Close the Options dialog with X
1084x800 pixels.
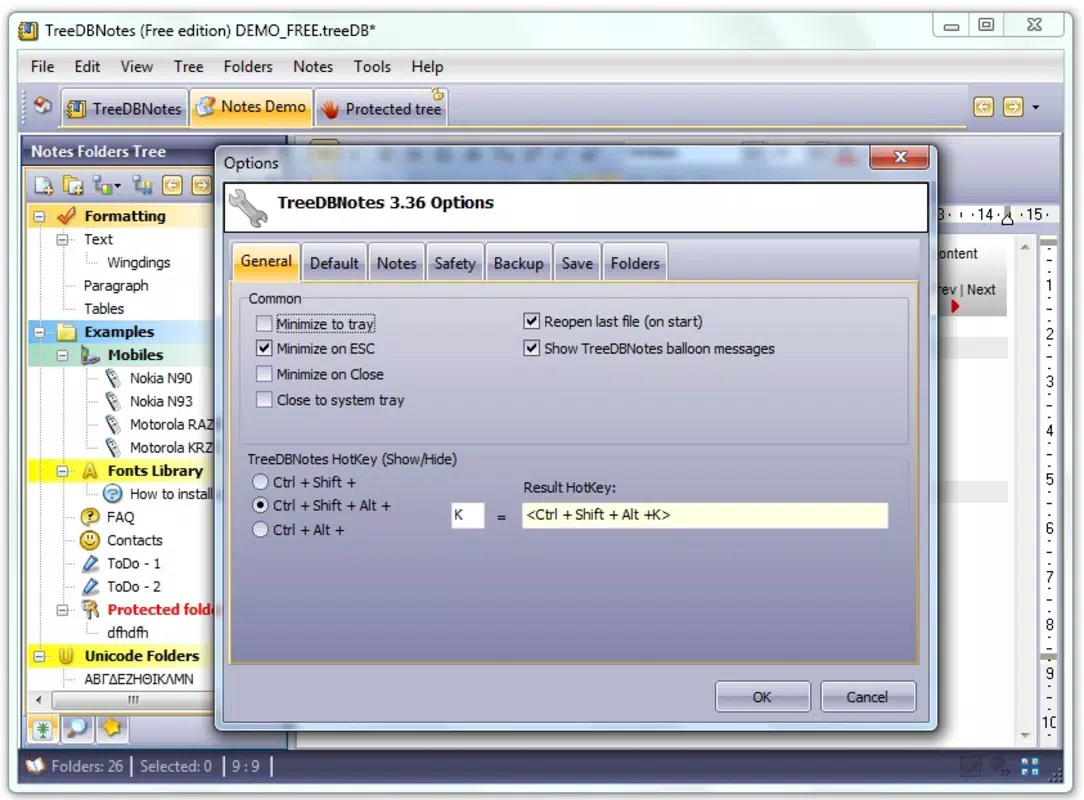899,157
